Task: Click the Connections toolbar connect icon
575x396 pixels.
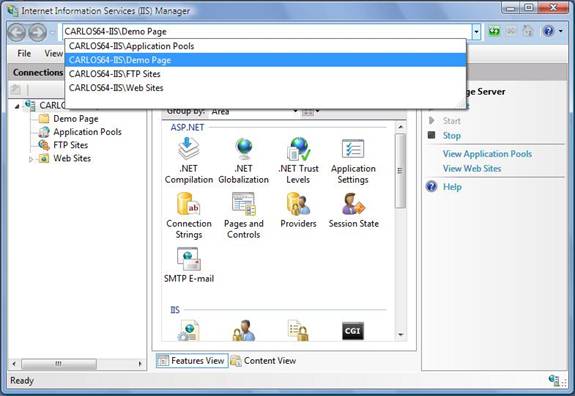Action: (x=16, y=89)
